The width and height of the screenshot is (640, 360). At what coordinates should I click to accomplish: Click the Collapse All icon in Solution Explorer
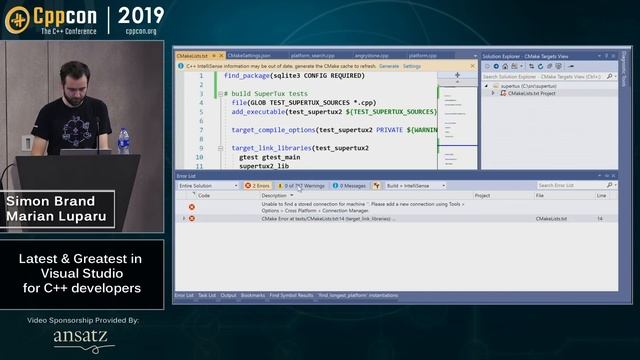tap(549, 66)
